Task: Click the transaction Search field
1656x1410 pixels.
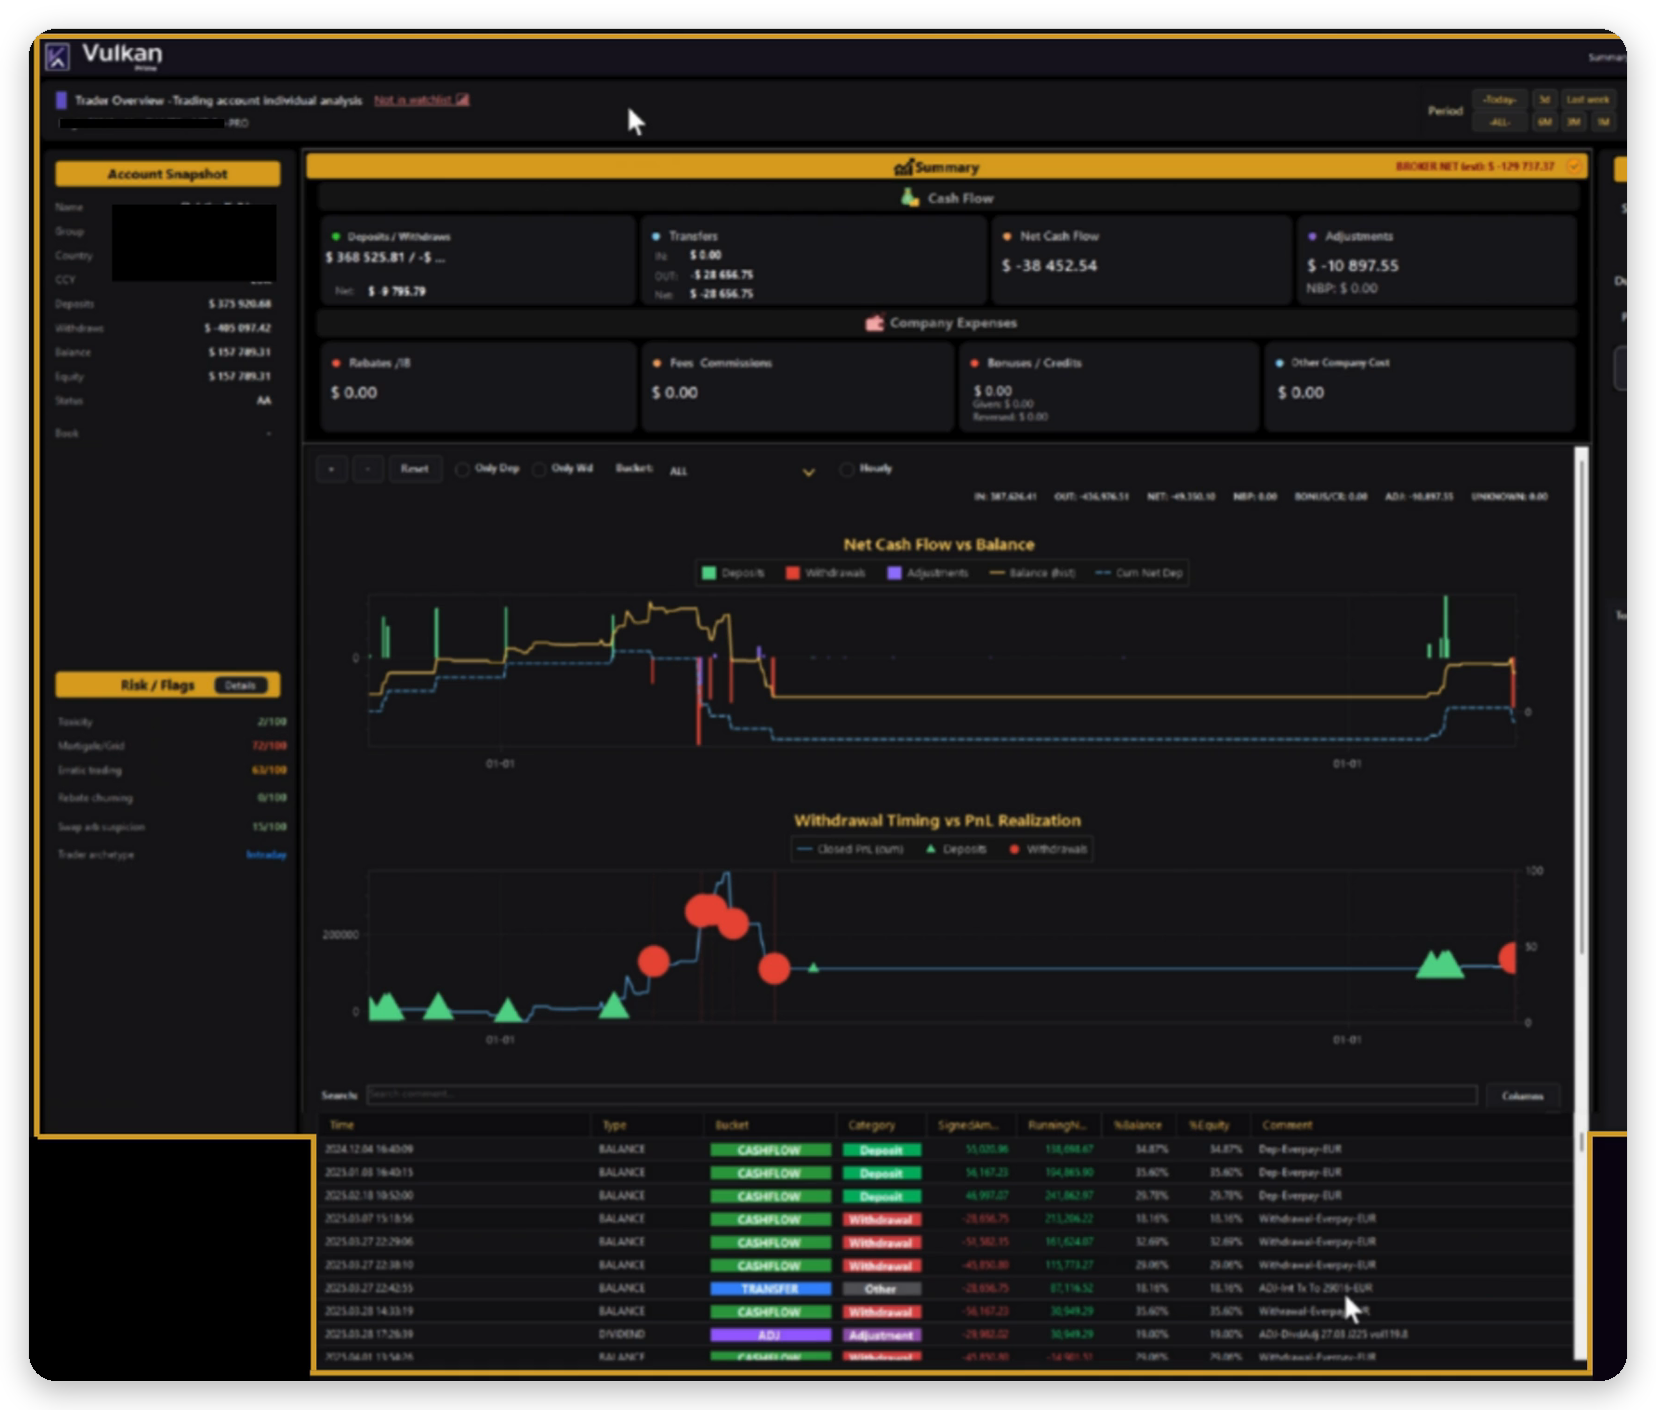Action: [922, 1095]
